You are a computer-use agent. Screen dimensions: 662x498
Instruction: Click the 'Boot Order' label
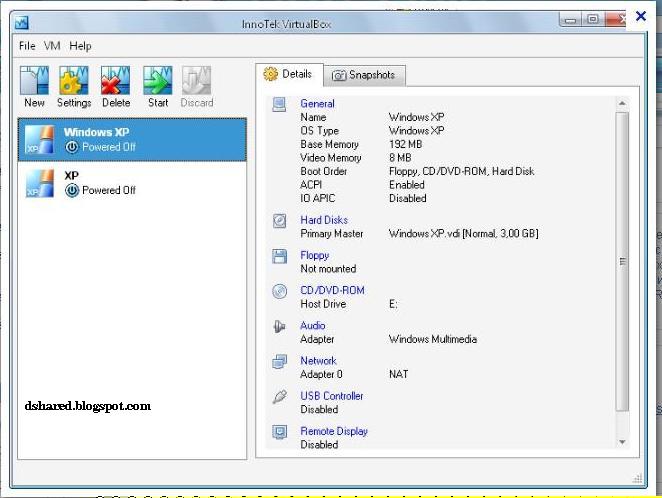coord(324,171)
